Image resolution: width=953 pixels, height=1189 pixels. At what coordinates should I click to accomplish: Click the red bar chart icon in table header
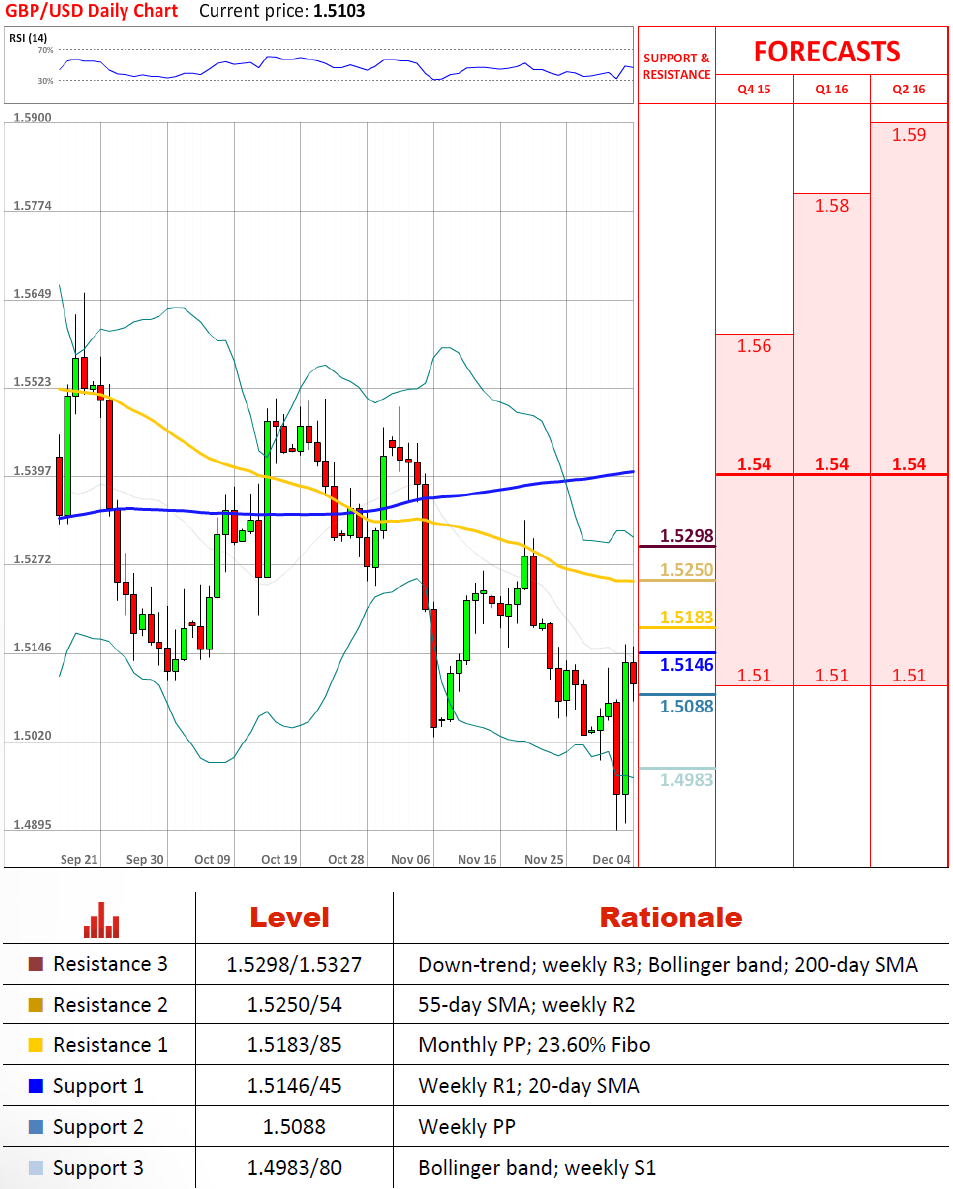(102, 921)
